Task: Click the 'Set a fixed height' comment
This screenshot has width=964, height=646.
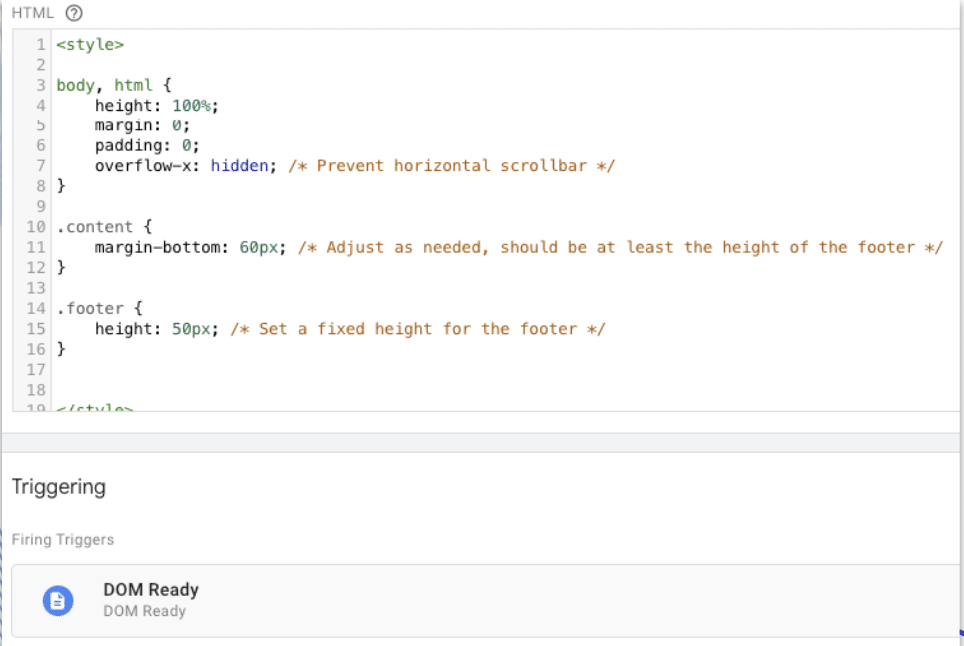Action: coord(418,329)
